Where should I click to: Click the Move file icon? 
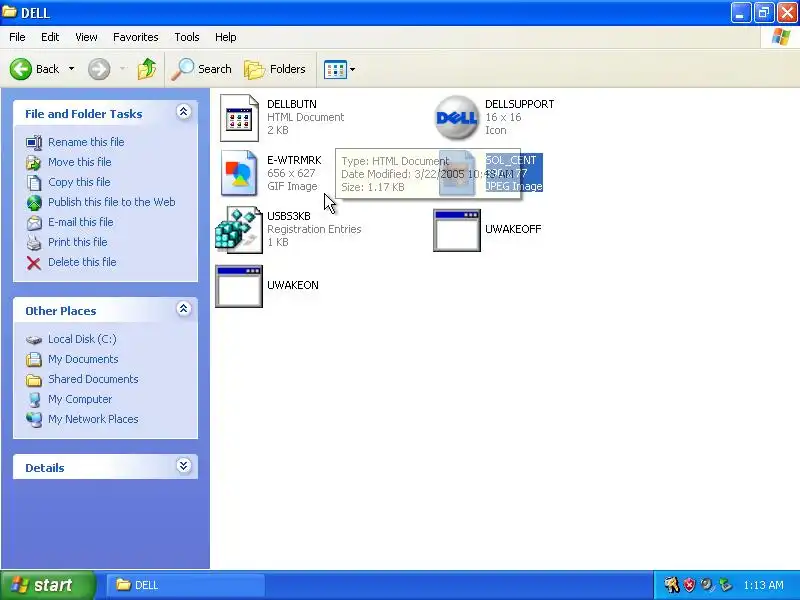(34, 163)
